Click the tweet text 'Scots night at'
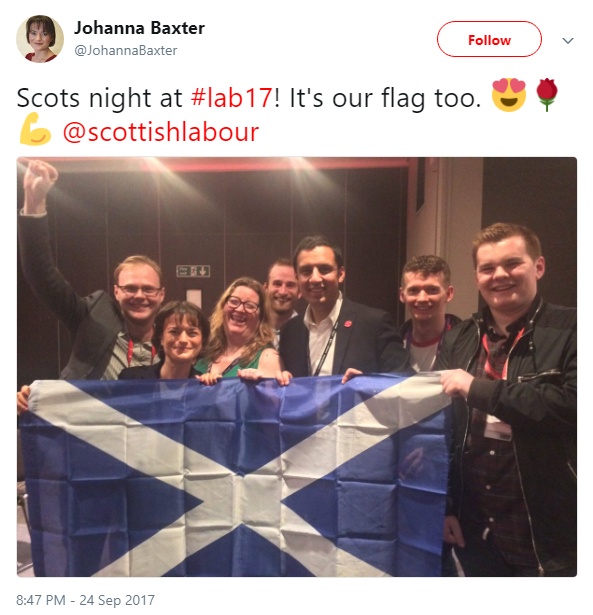 (x=100, y=97)
